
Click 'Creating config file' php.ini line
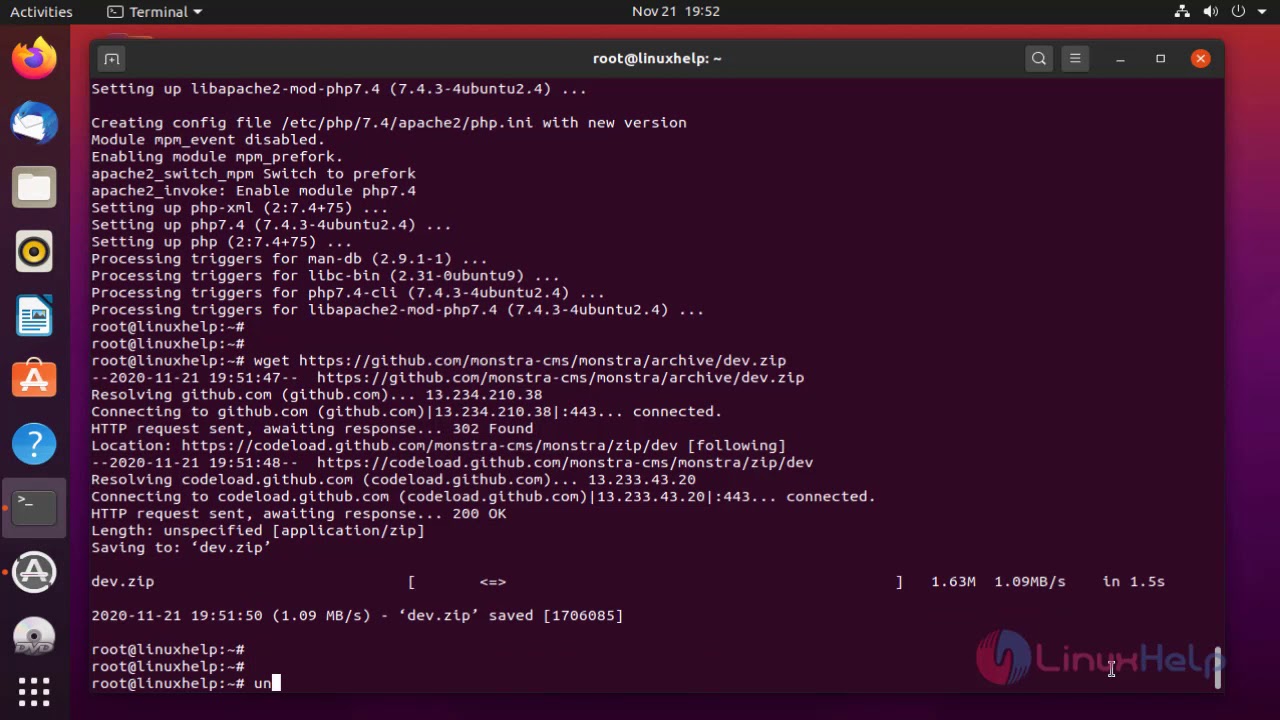tap(389, 123)
